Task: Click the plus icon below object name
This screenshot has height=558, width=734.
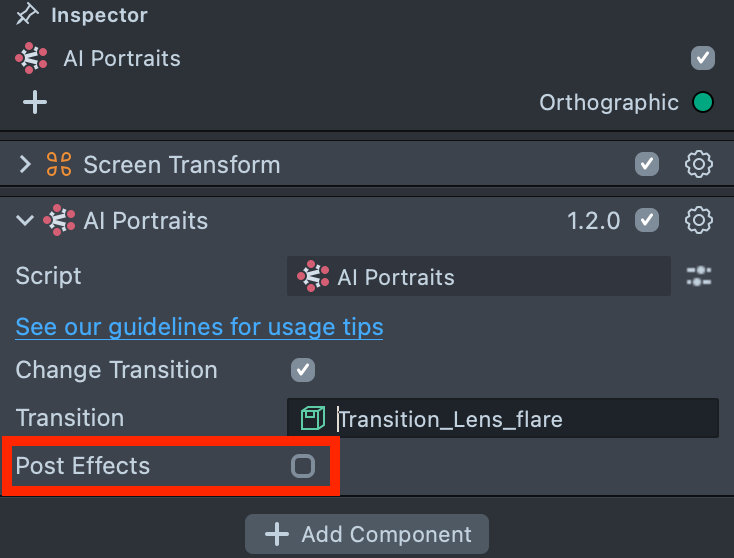Action: point(35,102)
